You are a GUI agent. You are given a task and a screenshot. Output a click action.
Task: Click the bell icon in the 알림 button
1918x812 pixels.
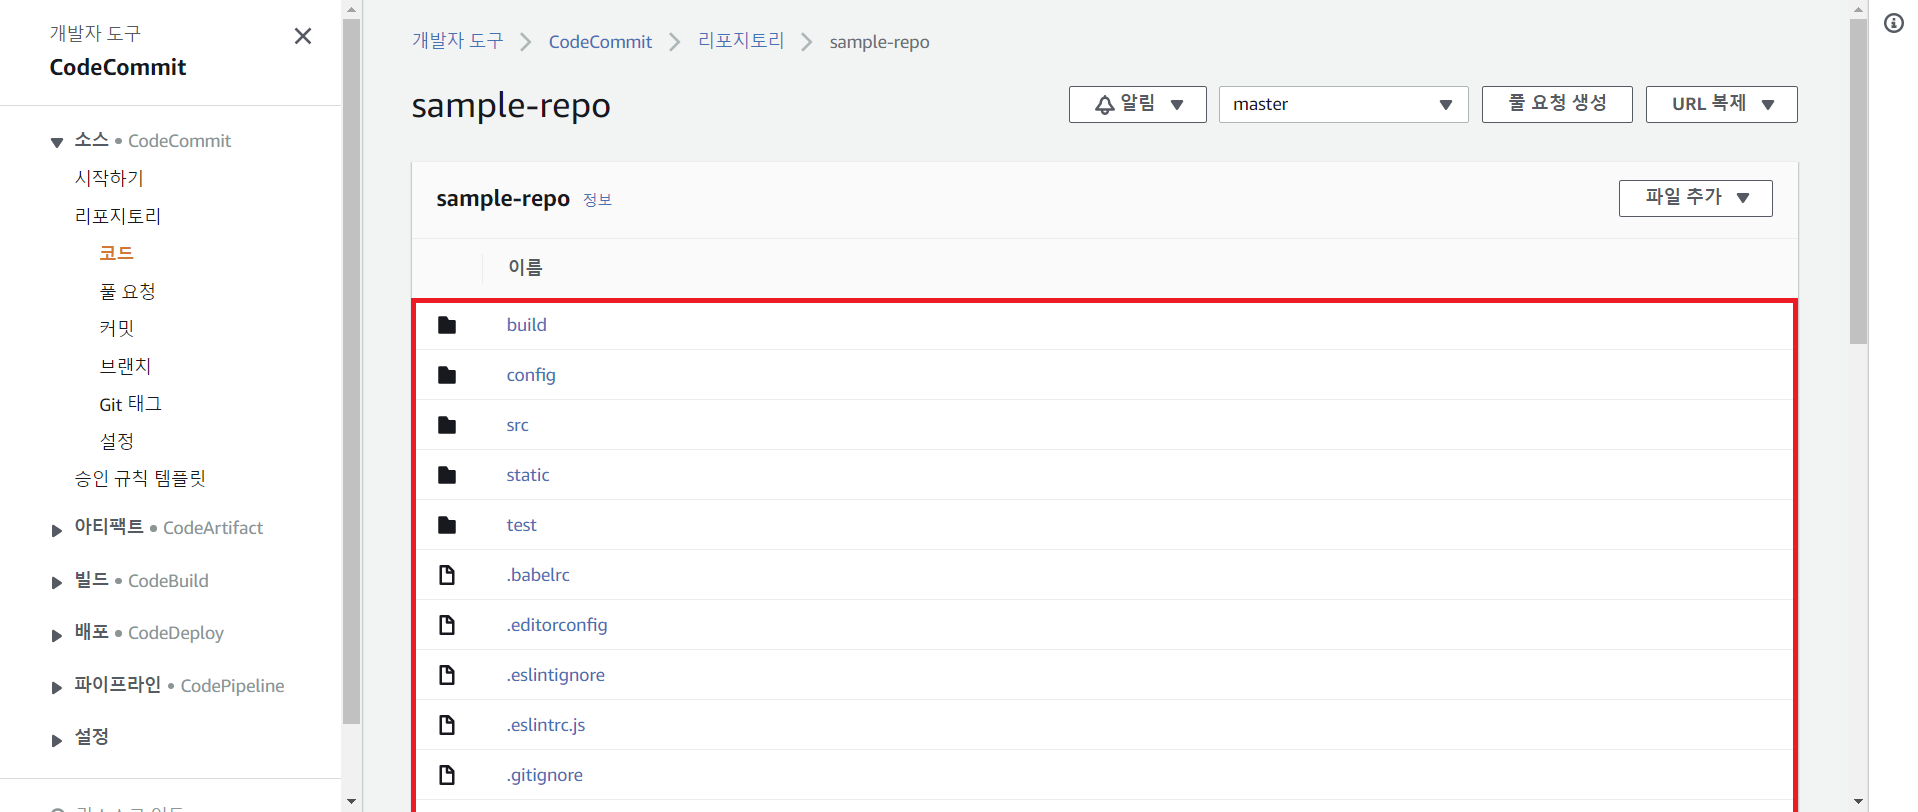[1105, 105]
